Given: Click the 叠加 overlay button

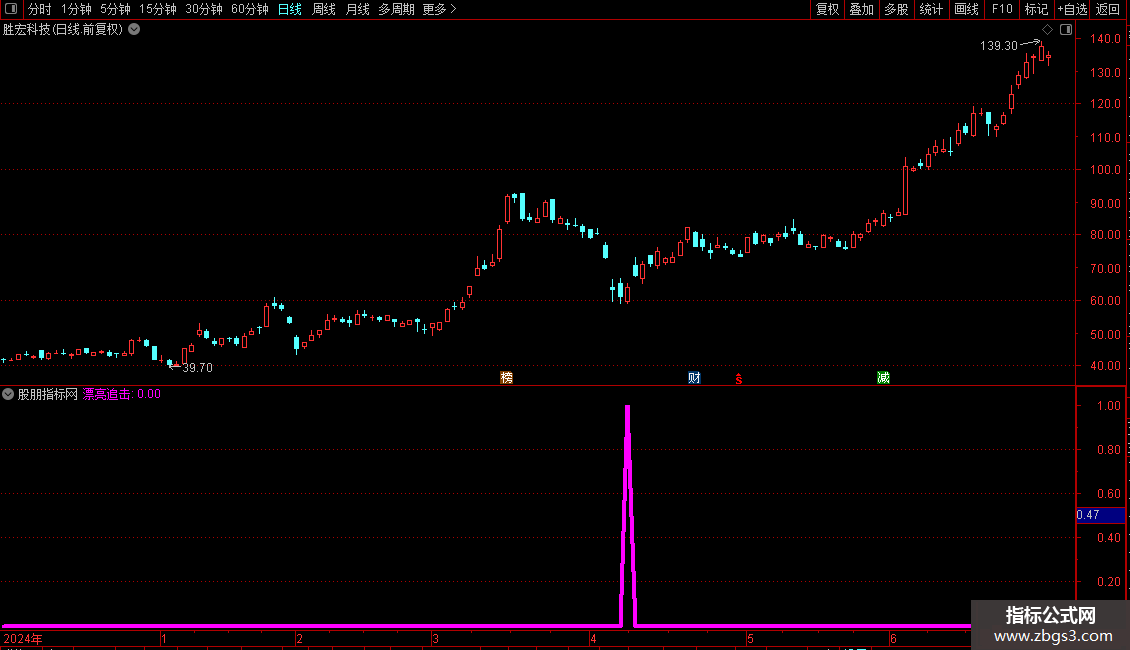Looking at the screenshot, I should point(861,9).
